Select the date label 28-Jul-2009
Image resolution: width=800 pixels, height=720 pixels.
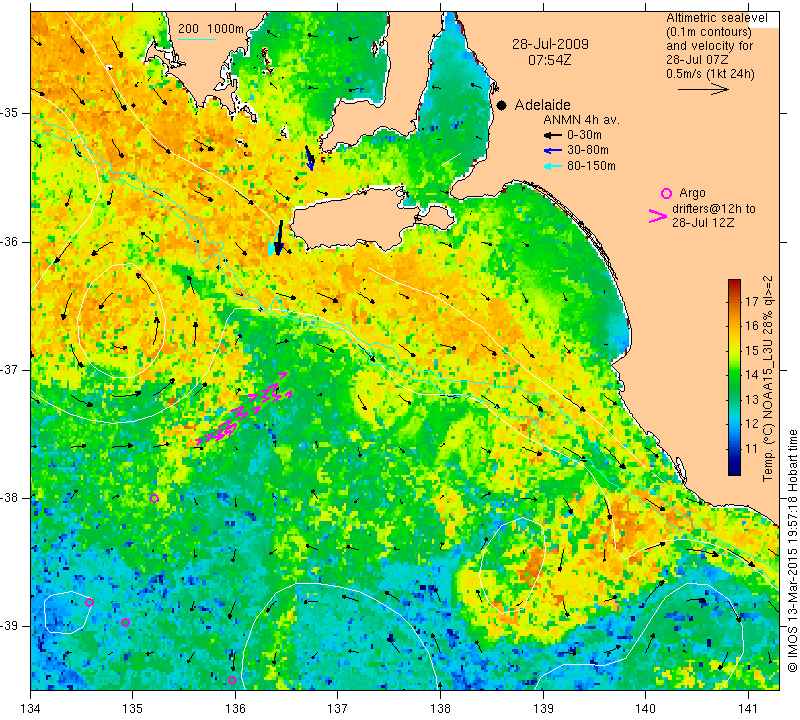point(550,44)
